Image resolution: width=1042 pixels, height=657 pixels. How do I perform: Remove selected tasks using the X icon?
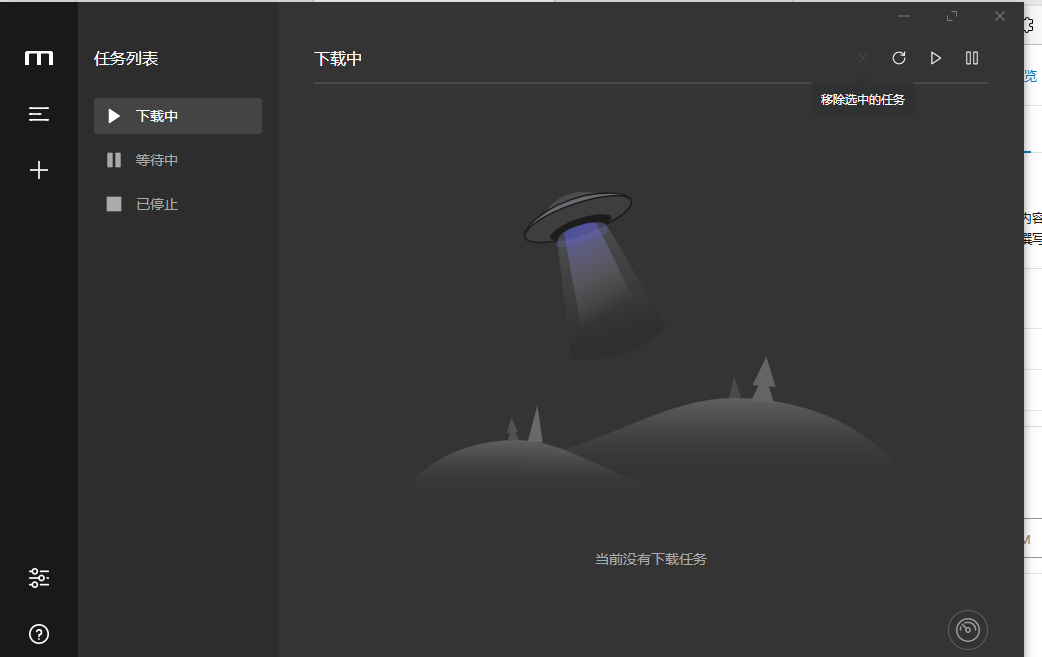point(862,58)
